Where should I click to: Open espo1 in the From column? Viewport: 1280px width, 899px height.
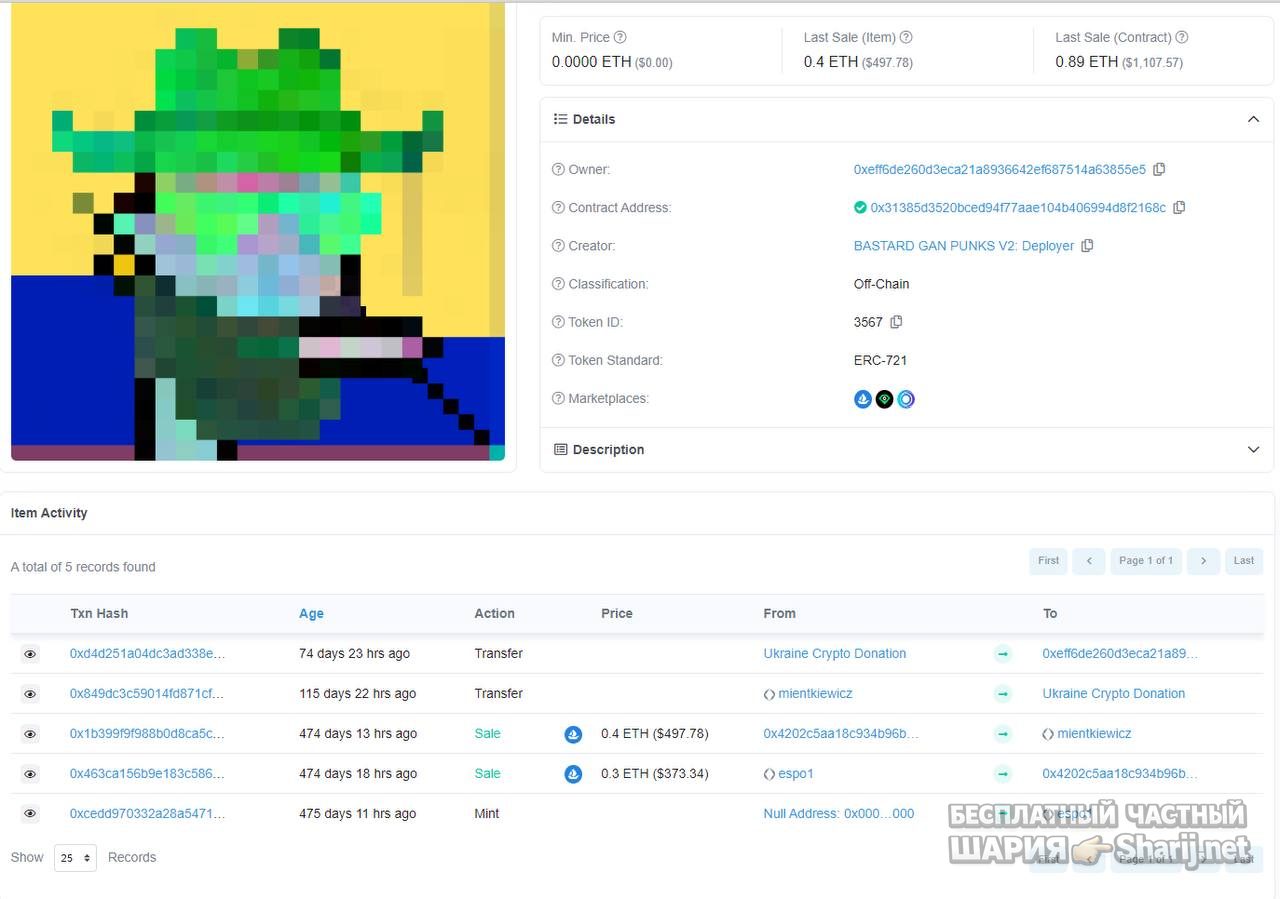tap(796, 774)
